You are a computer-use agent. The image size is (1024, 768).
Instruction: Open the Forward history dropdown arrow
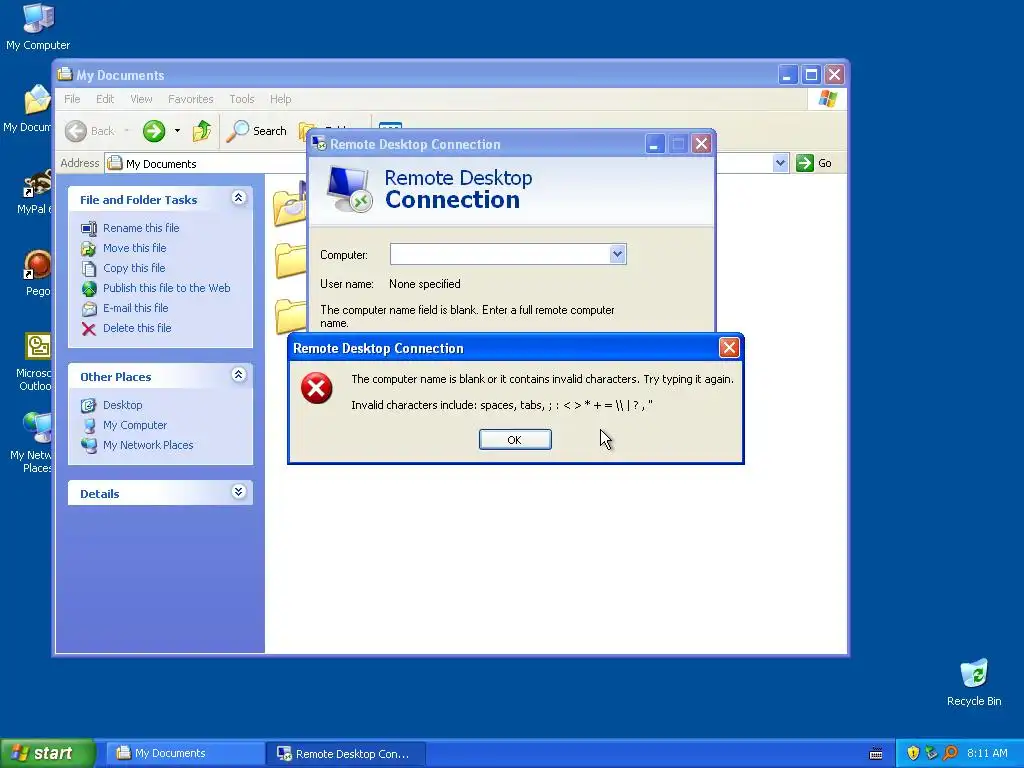coord(177,131)
